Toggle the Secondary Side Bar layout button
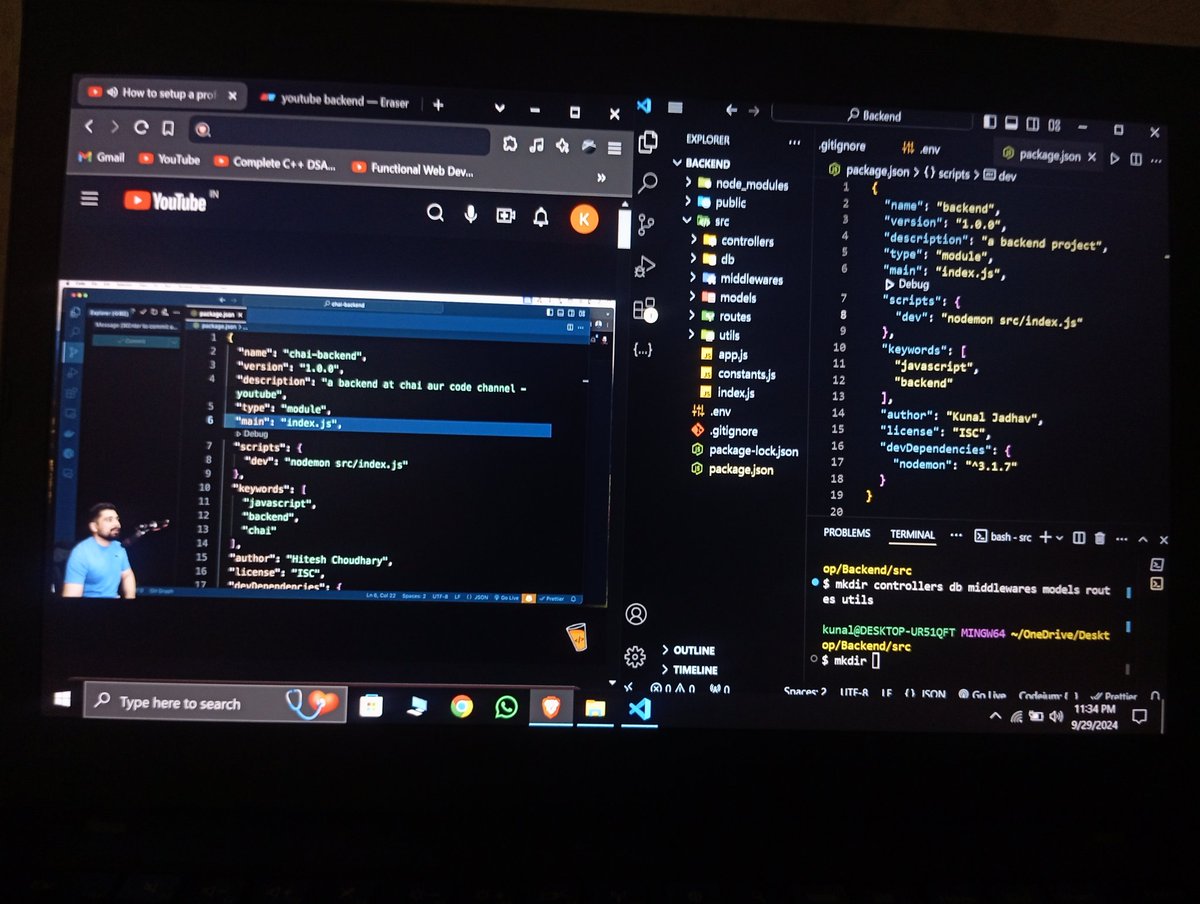The height and width of the screenshot is (904, 1200). click(1032, 124)
